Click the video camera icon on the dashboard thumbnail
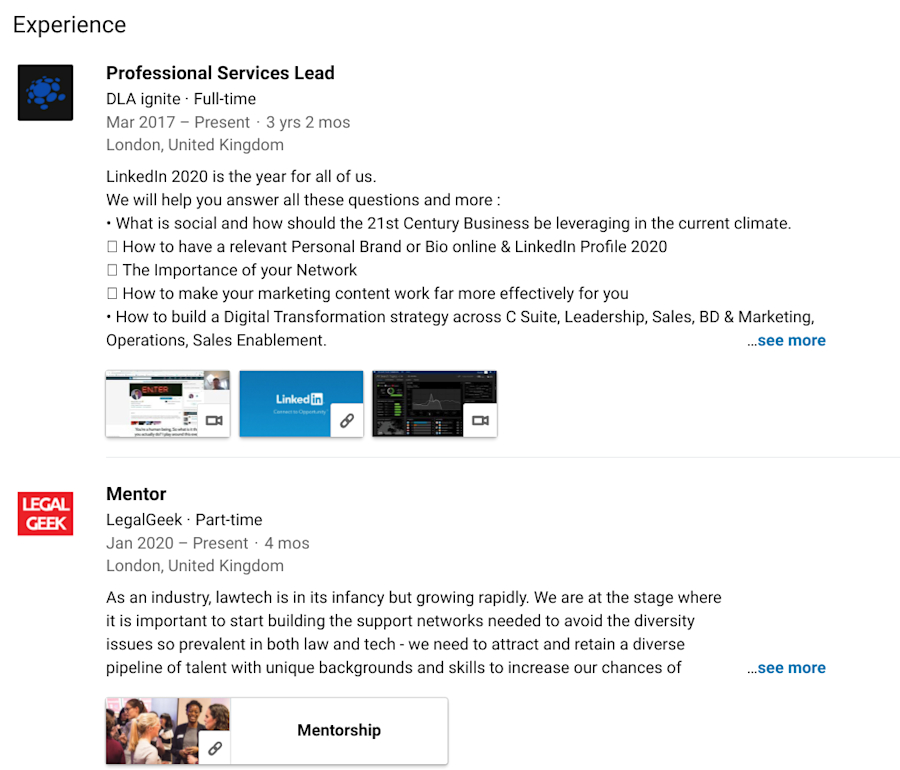The width and height of the screenshot is (900, 770). pos(481,421)
